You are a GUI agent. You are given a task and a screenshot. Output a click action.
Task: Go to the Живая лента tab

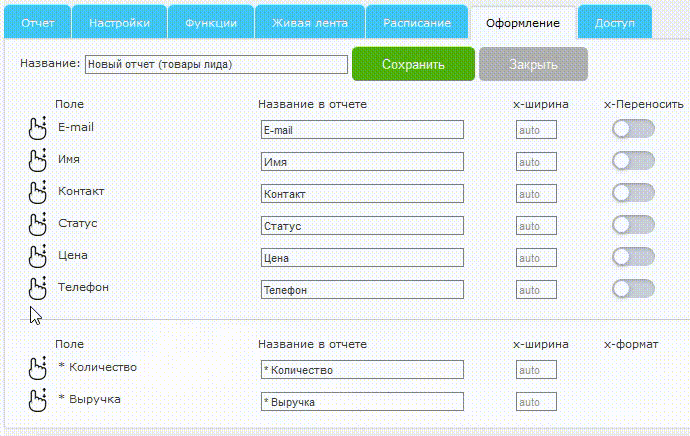309,22
